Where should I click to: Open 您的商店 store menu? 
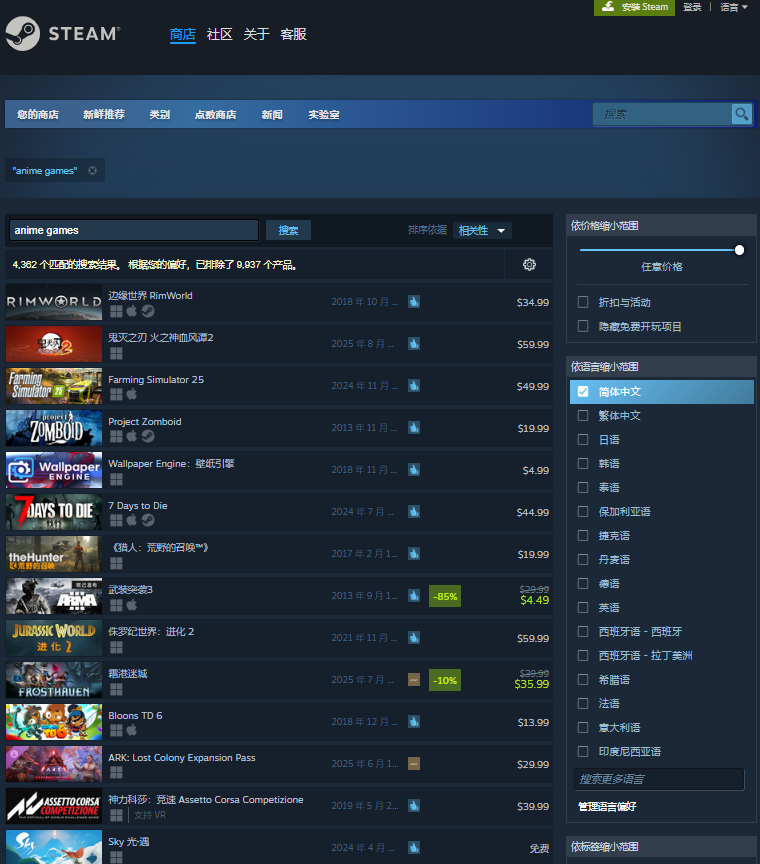click(x=38, y=114)
